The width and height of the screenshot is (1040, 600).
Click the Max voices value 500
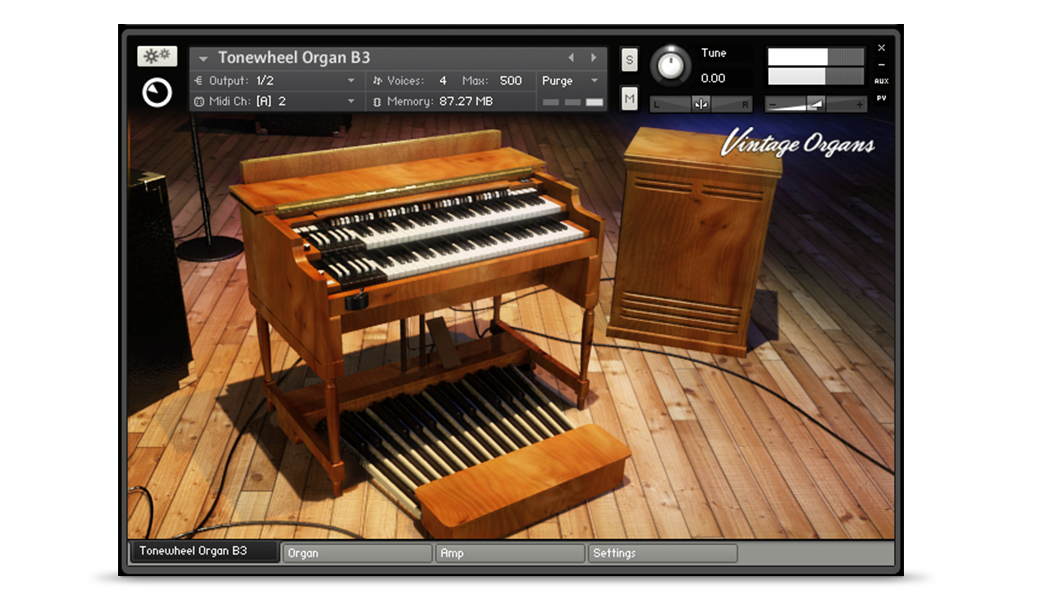click(511, 80)
